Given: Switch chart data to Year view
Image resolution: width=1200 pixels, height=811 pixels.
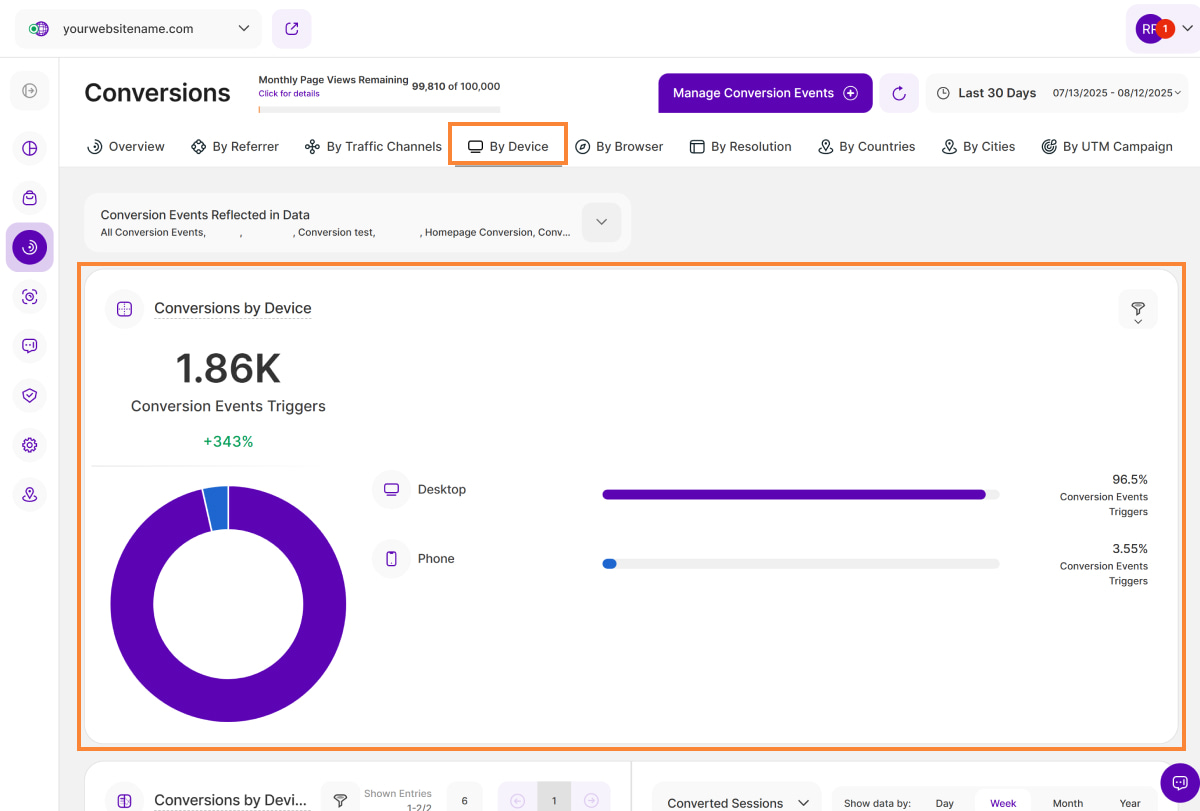Looking at the screenshot, I should tap(1130, 803).
